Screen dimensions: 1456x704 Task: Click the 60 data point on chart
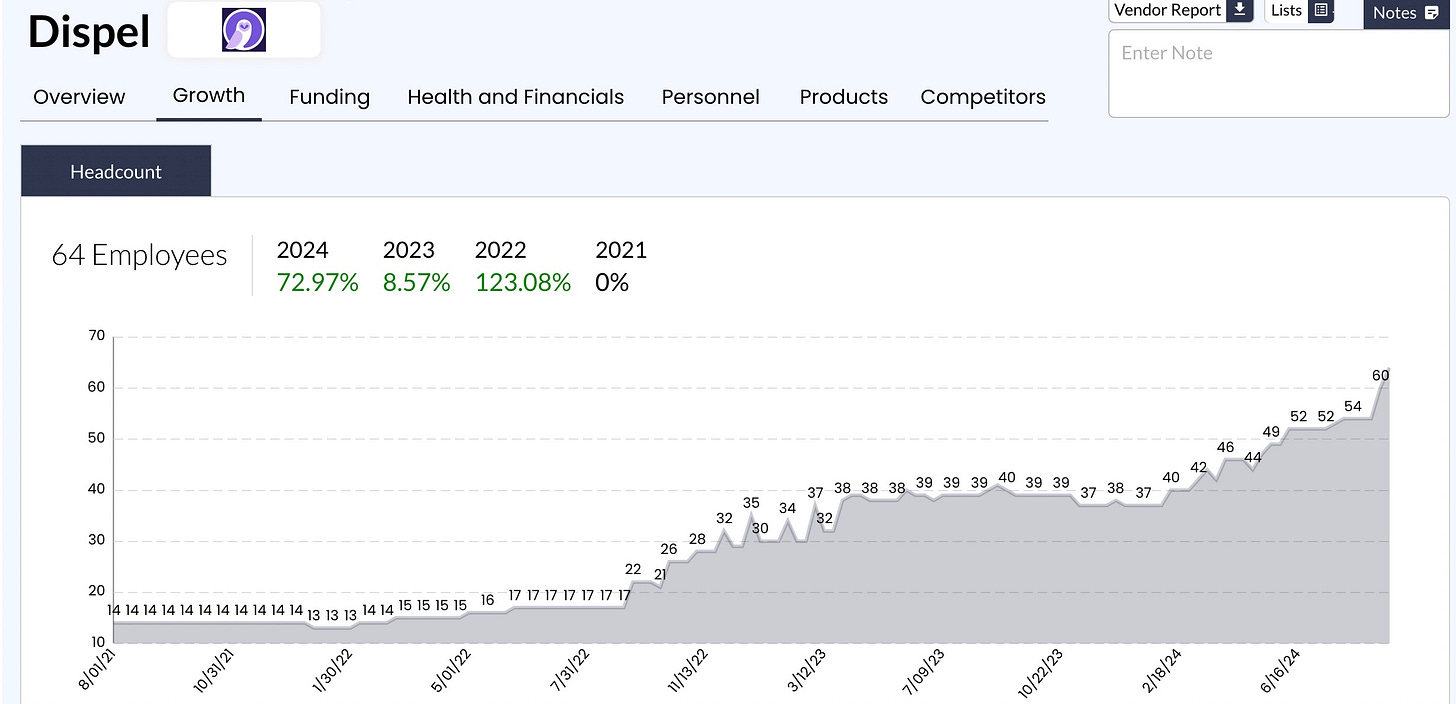coord(1381,375)
